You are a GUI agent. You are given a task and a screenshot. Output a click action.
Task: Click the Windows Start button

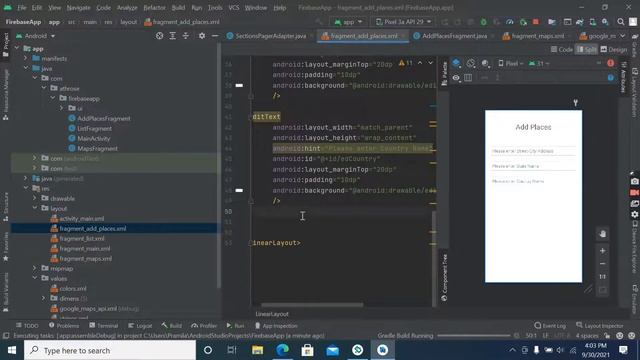coord(12,350)
